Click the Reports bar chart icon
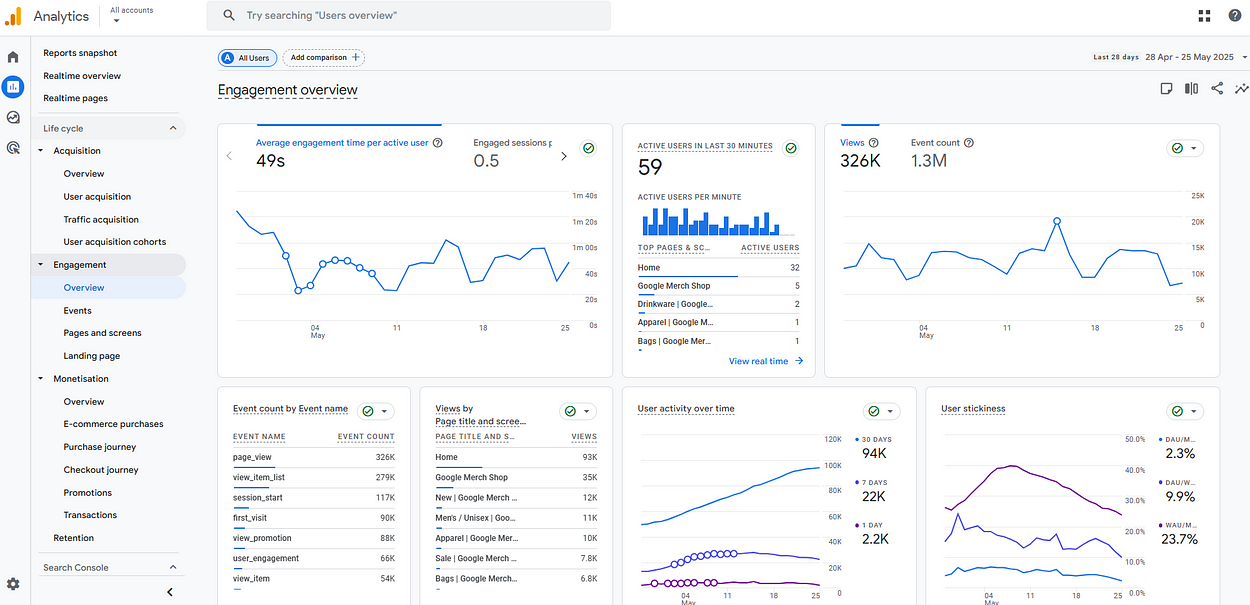This screenshot has width=1250, height=605. pyautogui.click(x=13, y=87)
